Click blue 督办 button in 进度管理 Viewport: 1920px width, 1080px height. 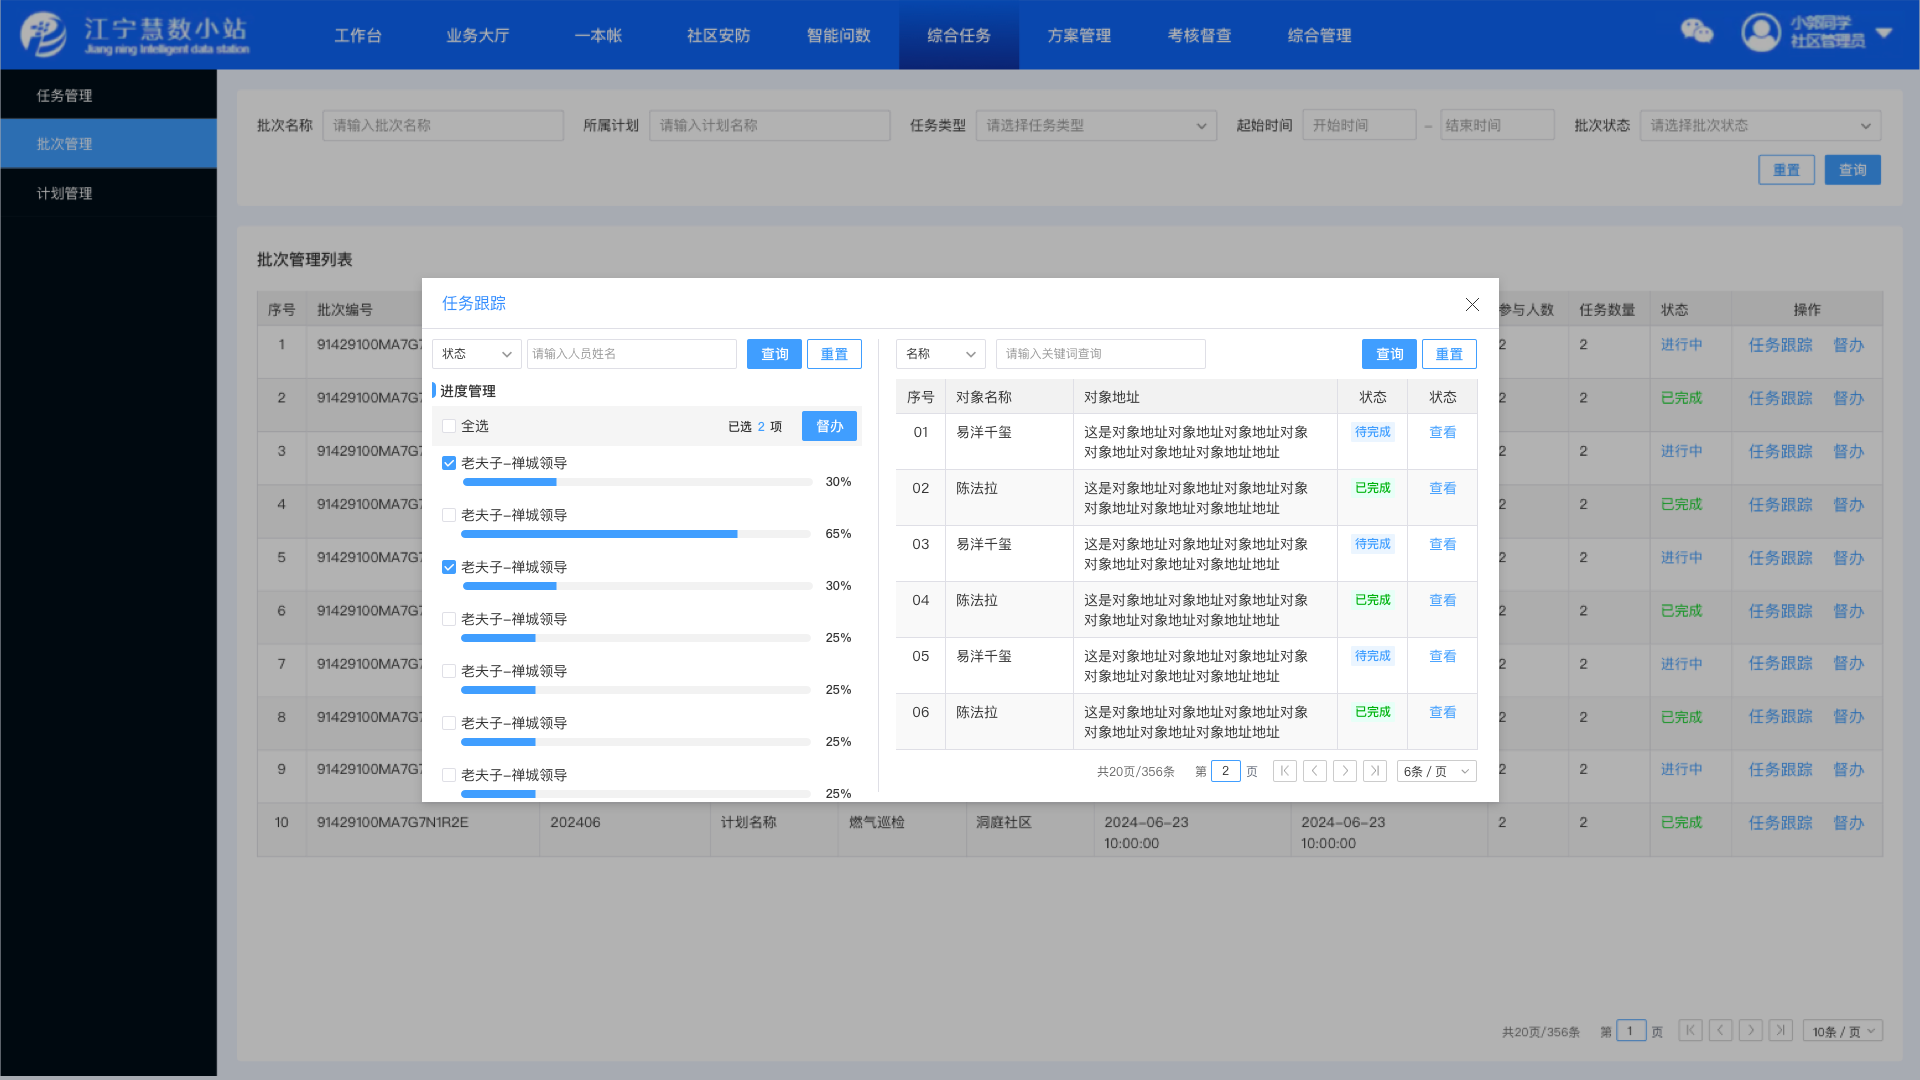click(829, 426)
